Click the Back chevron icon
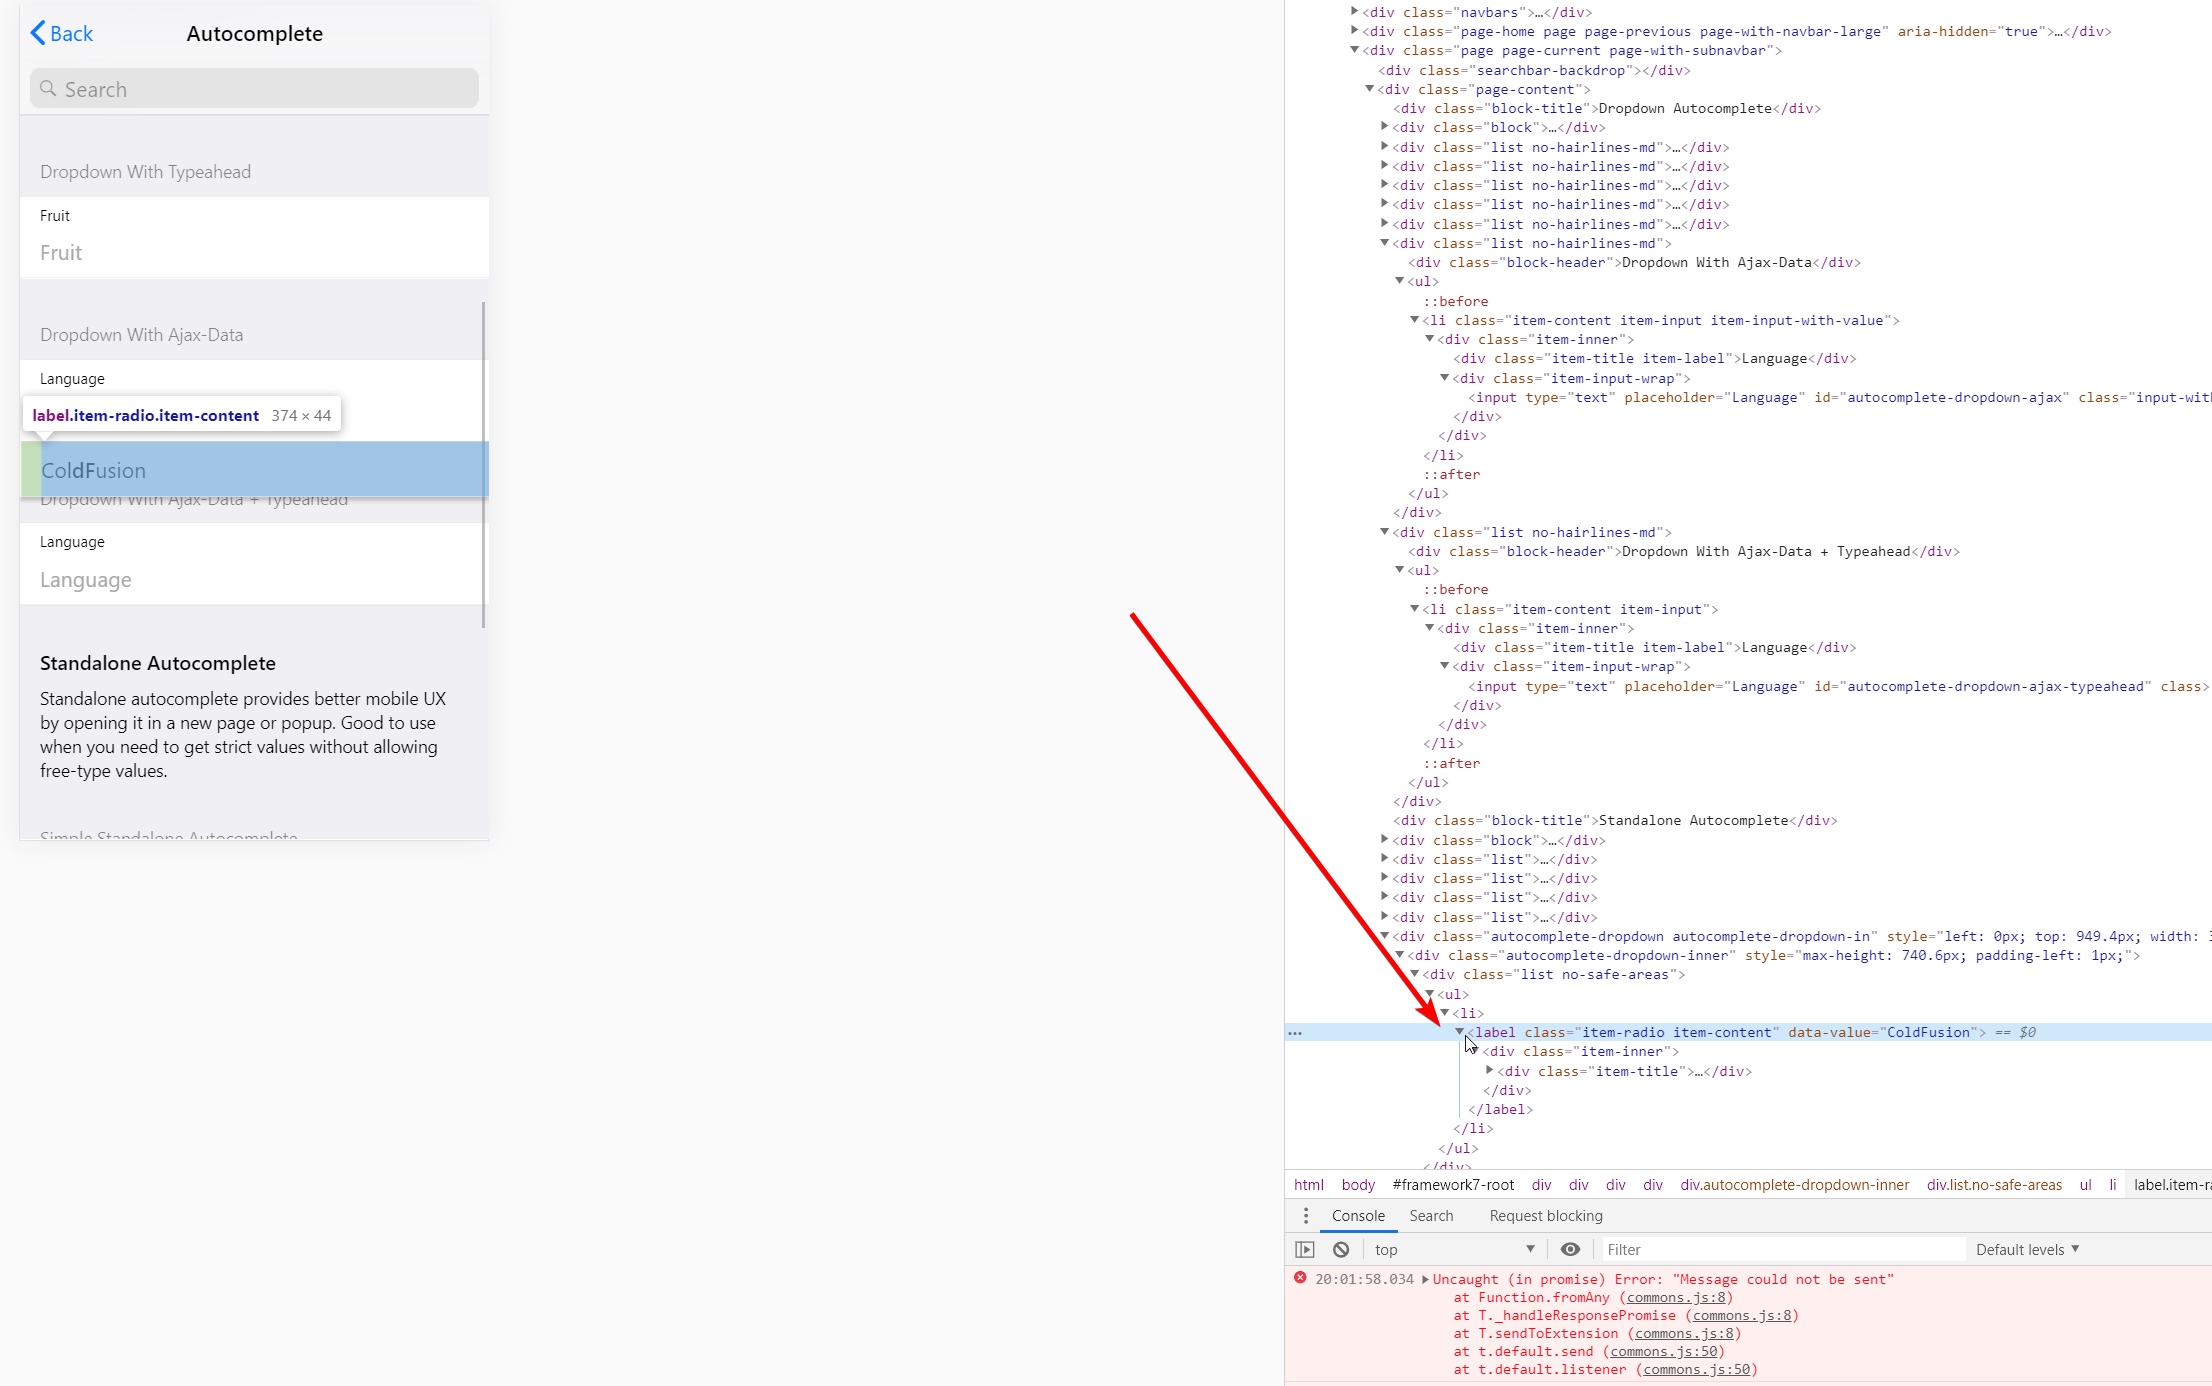 click(38, 33)
